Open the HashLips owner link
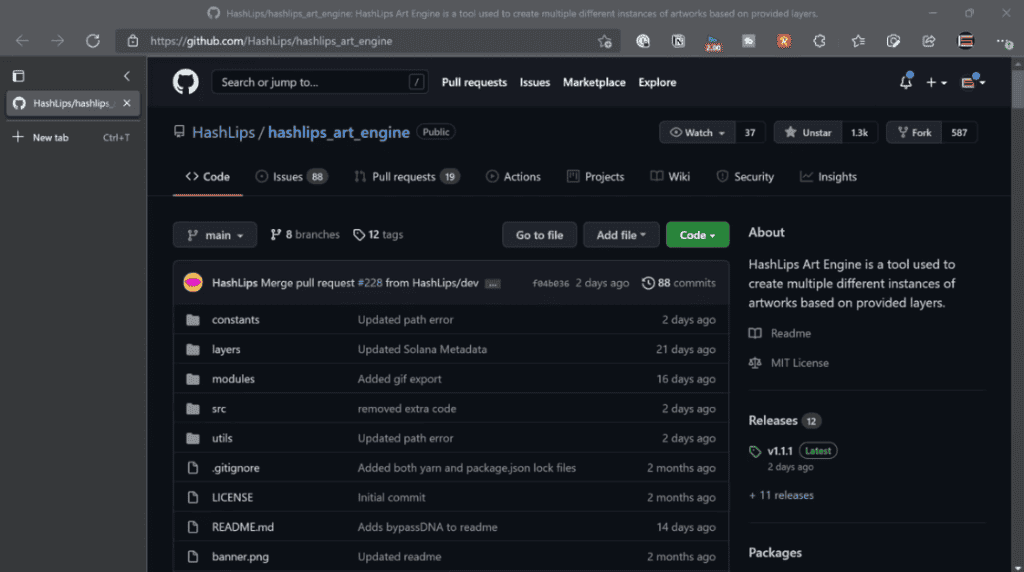 (223, 133)
